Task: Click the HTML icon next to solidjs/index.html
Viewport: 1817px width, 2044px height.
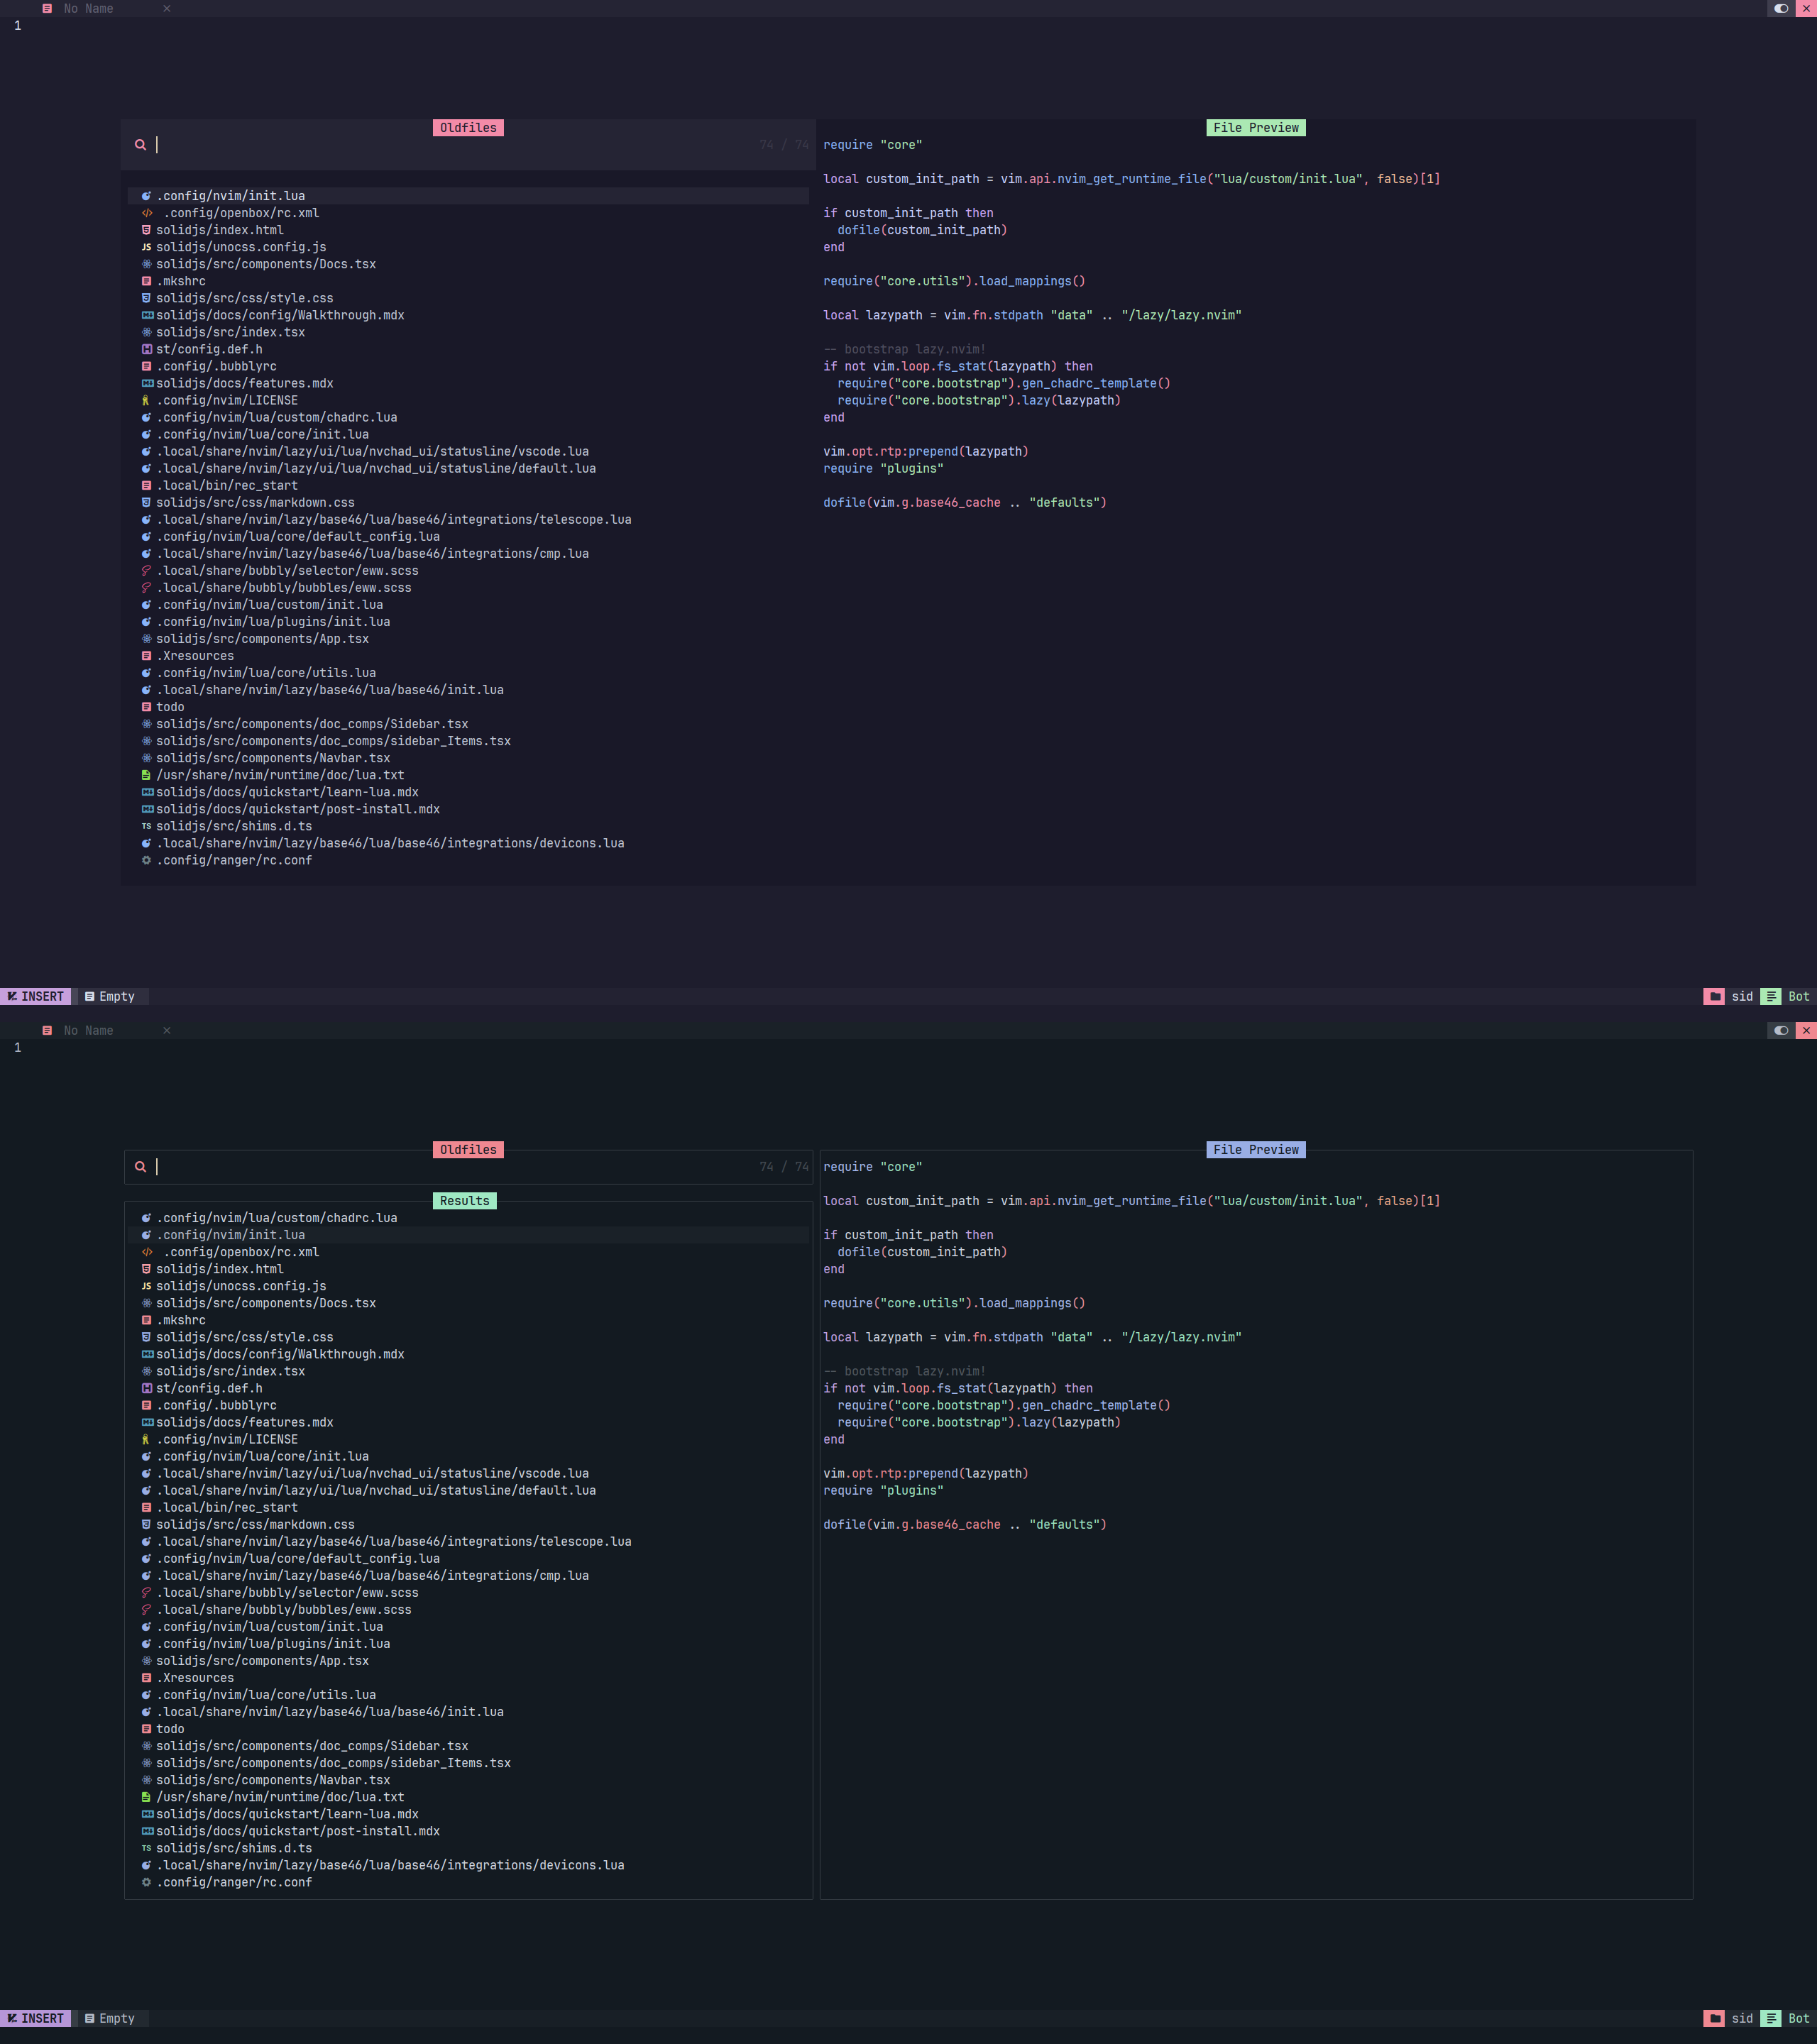Action: point(147,229)
